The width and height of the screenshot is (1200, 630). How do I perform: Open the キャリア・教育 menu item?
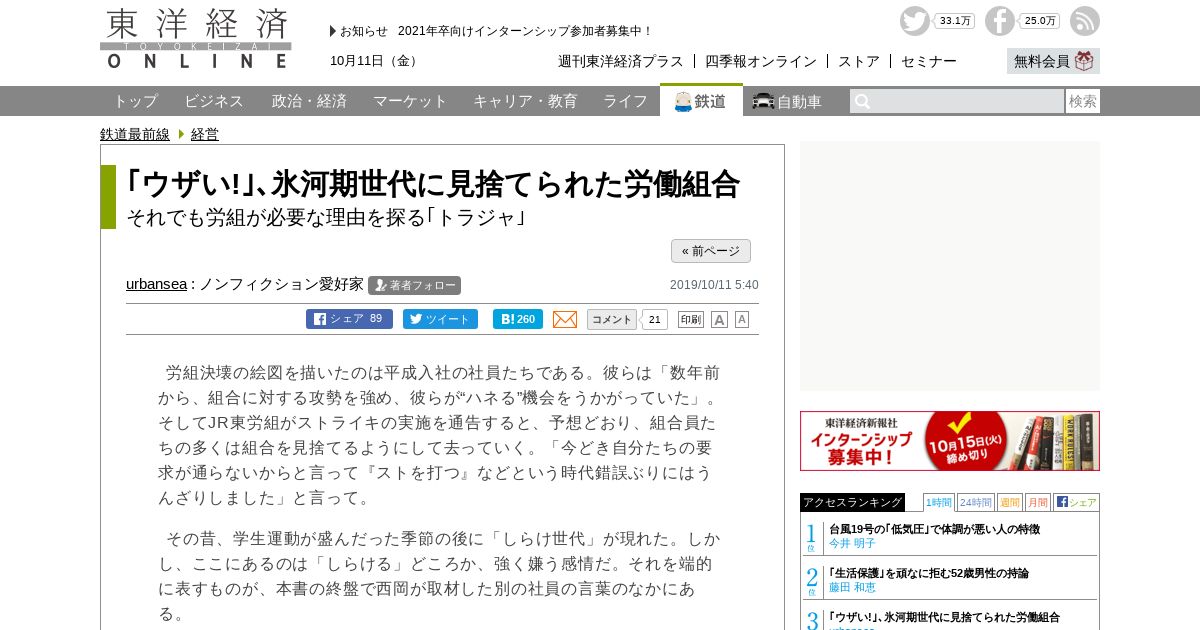[x=525, y=101]
